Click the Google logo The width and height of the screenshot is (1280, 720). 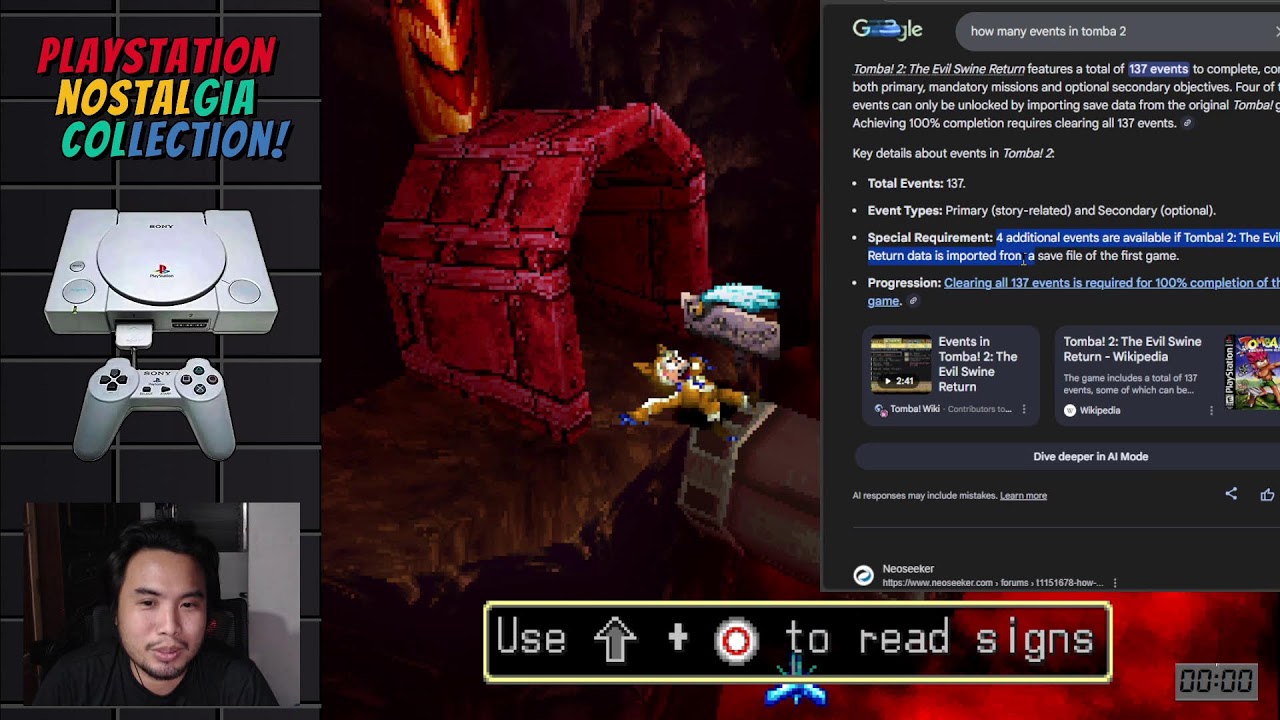887,30
